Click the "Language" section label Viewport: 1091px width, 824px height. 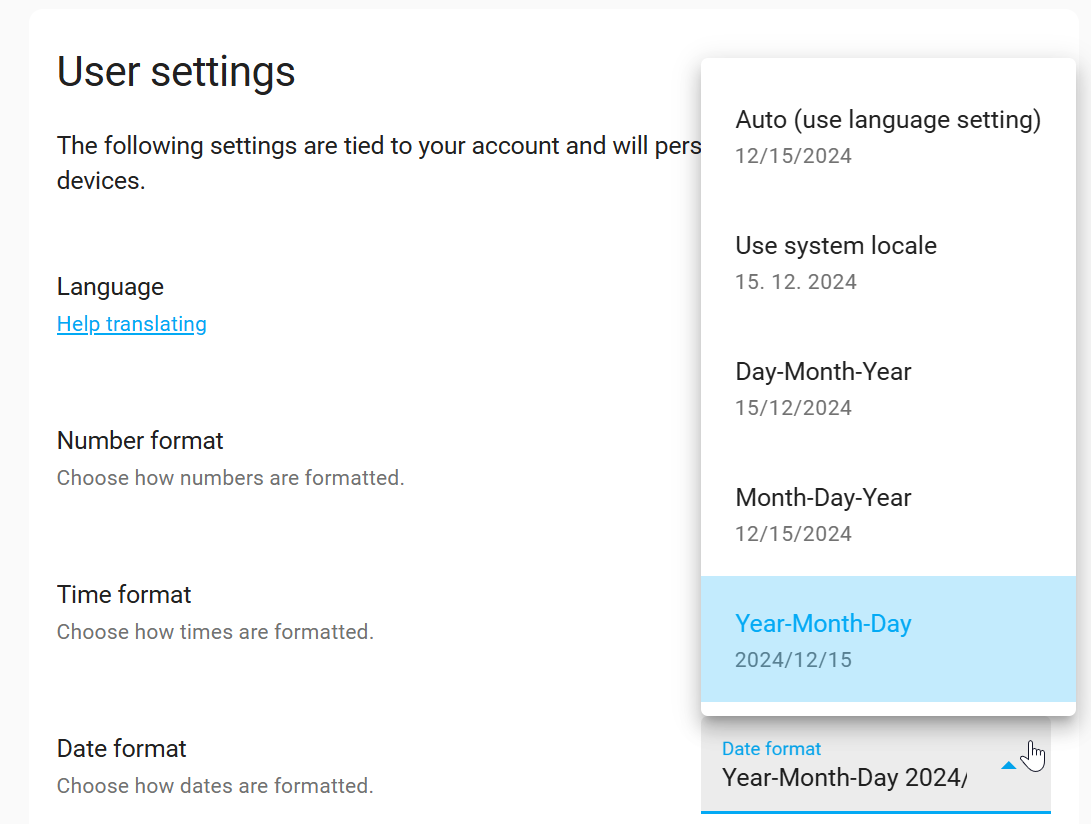tap(110, 287)
